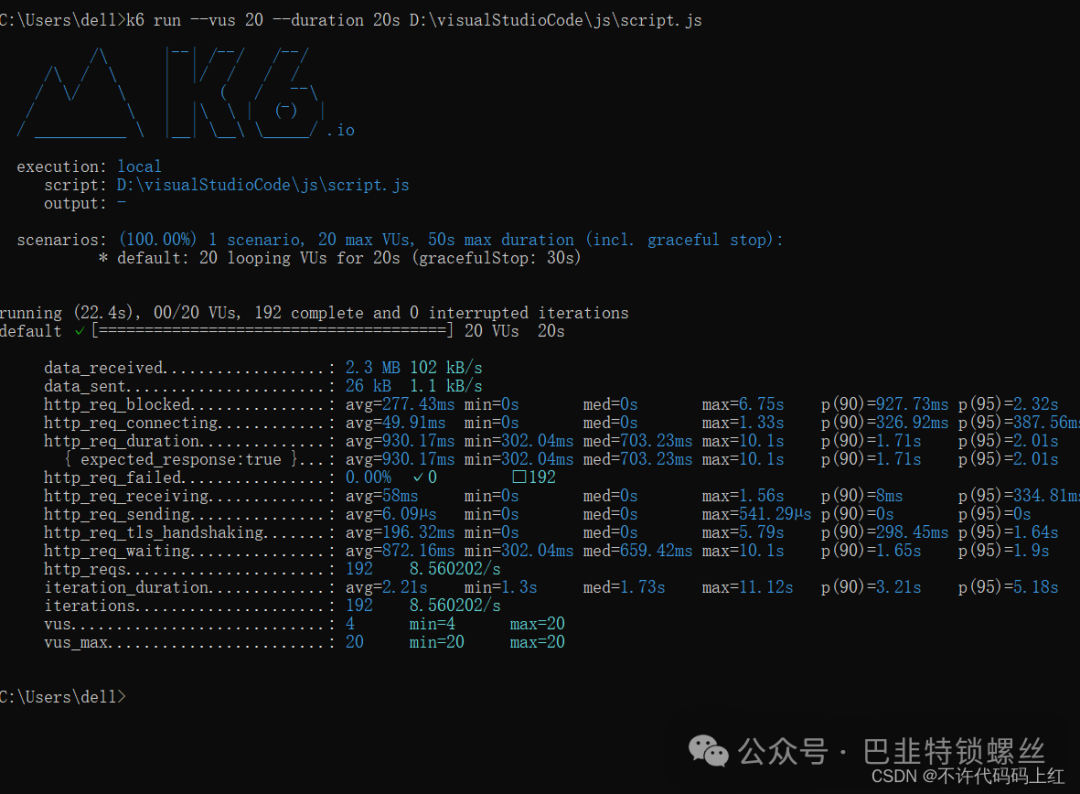Click 'p(90)=1.65s' value

click(871, 551)
